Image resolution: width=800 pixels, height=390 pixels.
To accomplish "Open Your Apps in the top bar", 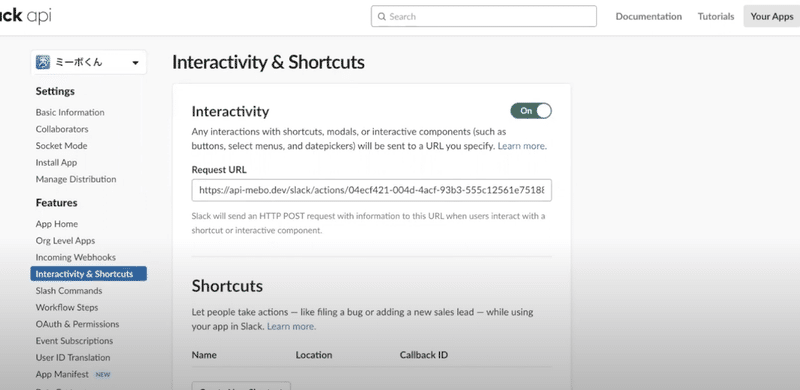I will (771, 16).
